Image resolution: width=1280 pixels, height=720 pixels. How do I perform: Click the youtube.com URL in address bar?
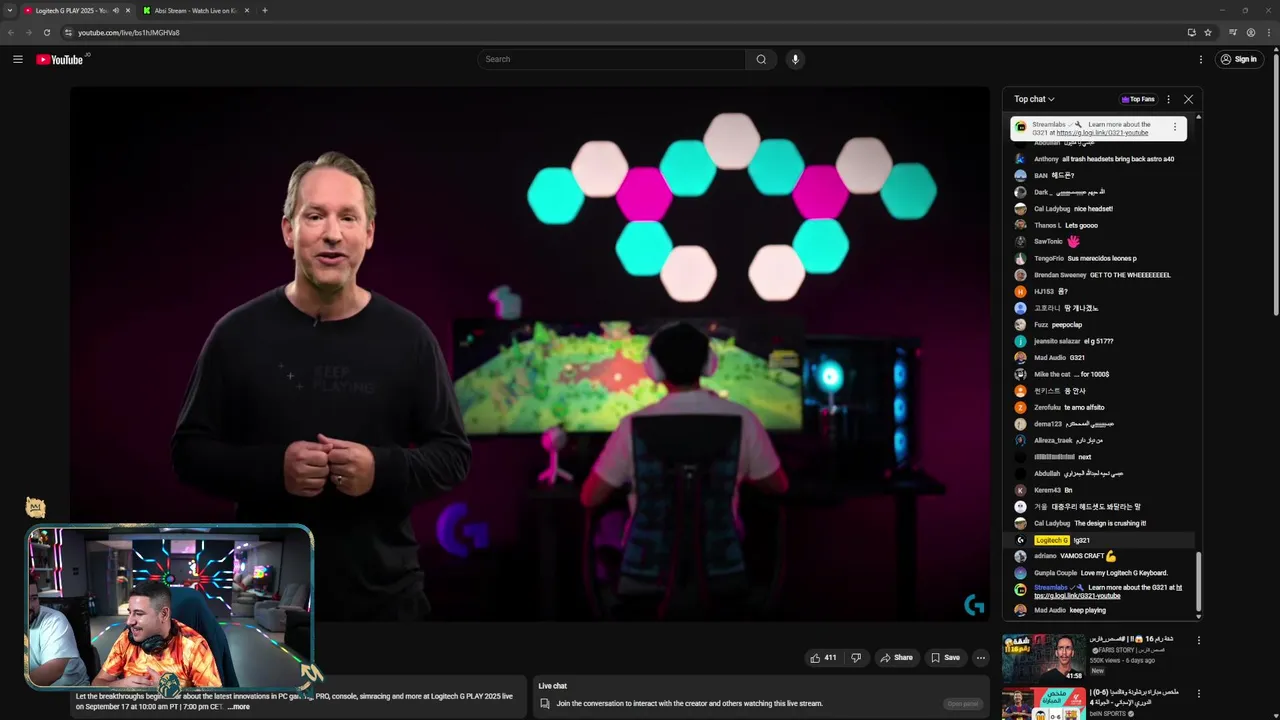point(129,32)
